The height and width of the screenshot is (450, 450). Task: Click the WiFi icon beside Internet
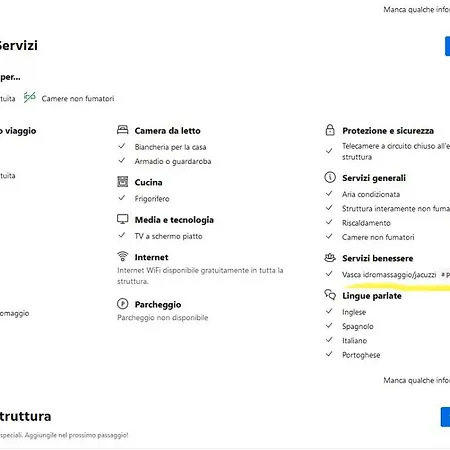pos(123,256)
